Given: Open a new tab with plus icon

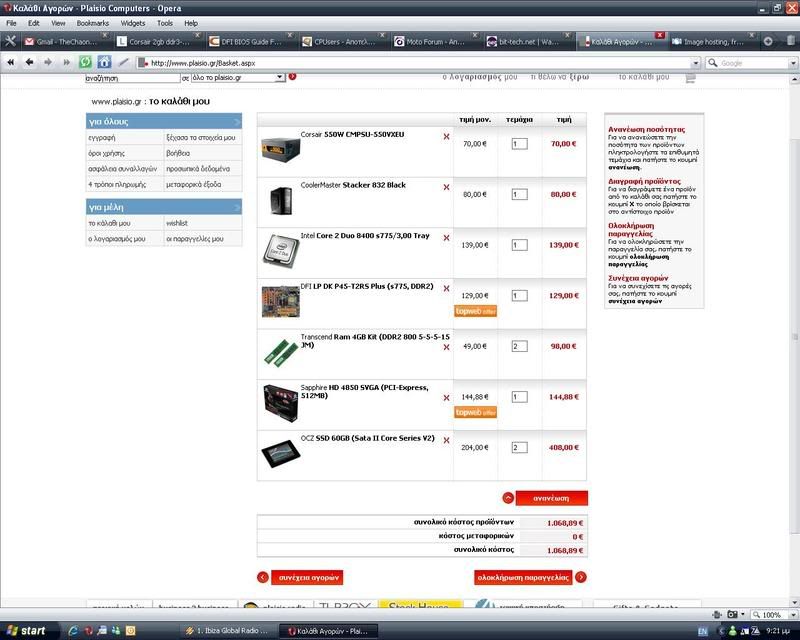Looking at the screenshot, I should [x=768, y=41].
